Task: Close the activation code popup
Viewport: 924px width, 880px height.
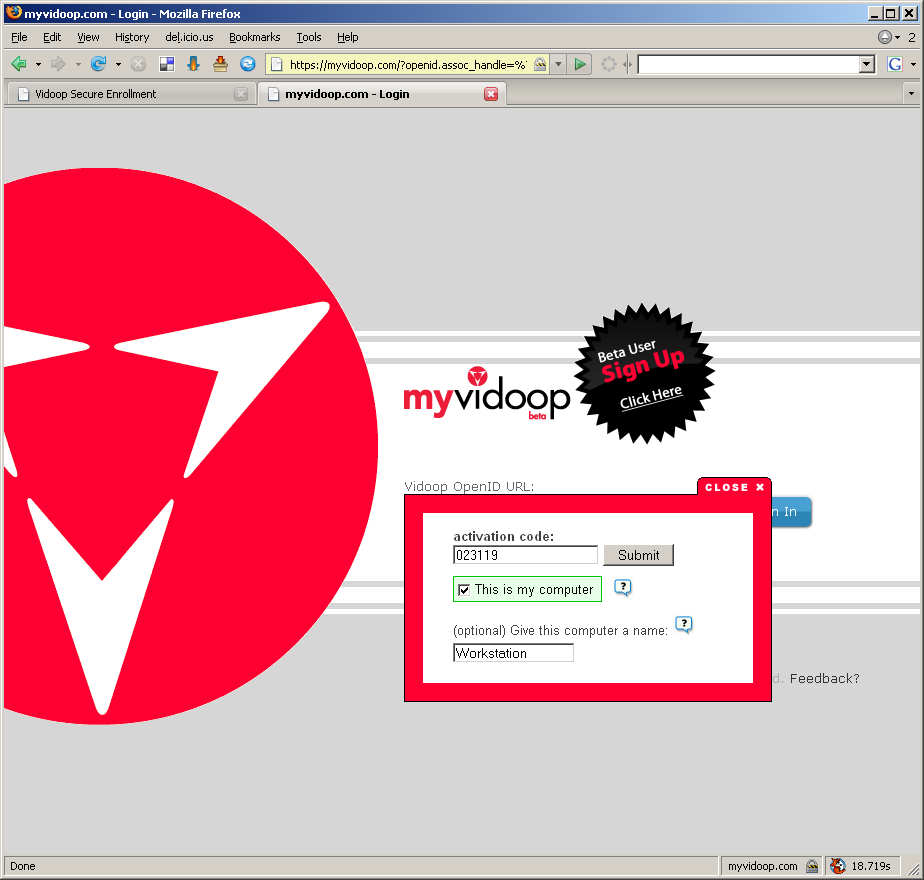Action: click(734, 487)
